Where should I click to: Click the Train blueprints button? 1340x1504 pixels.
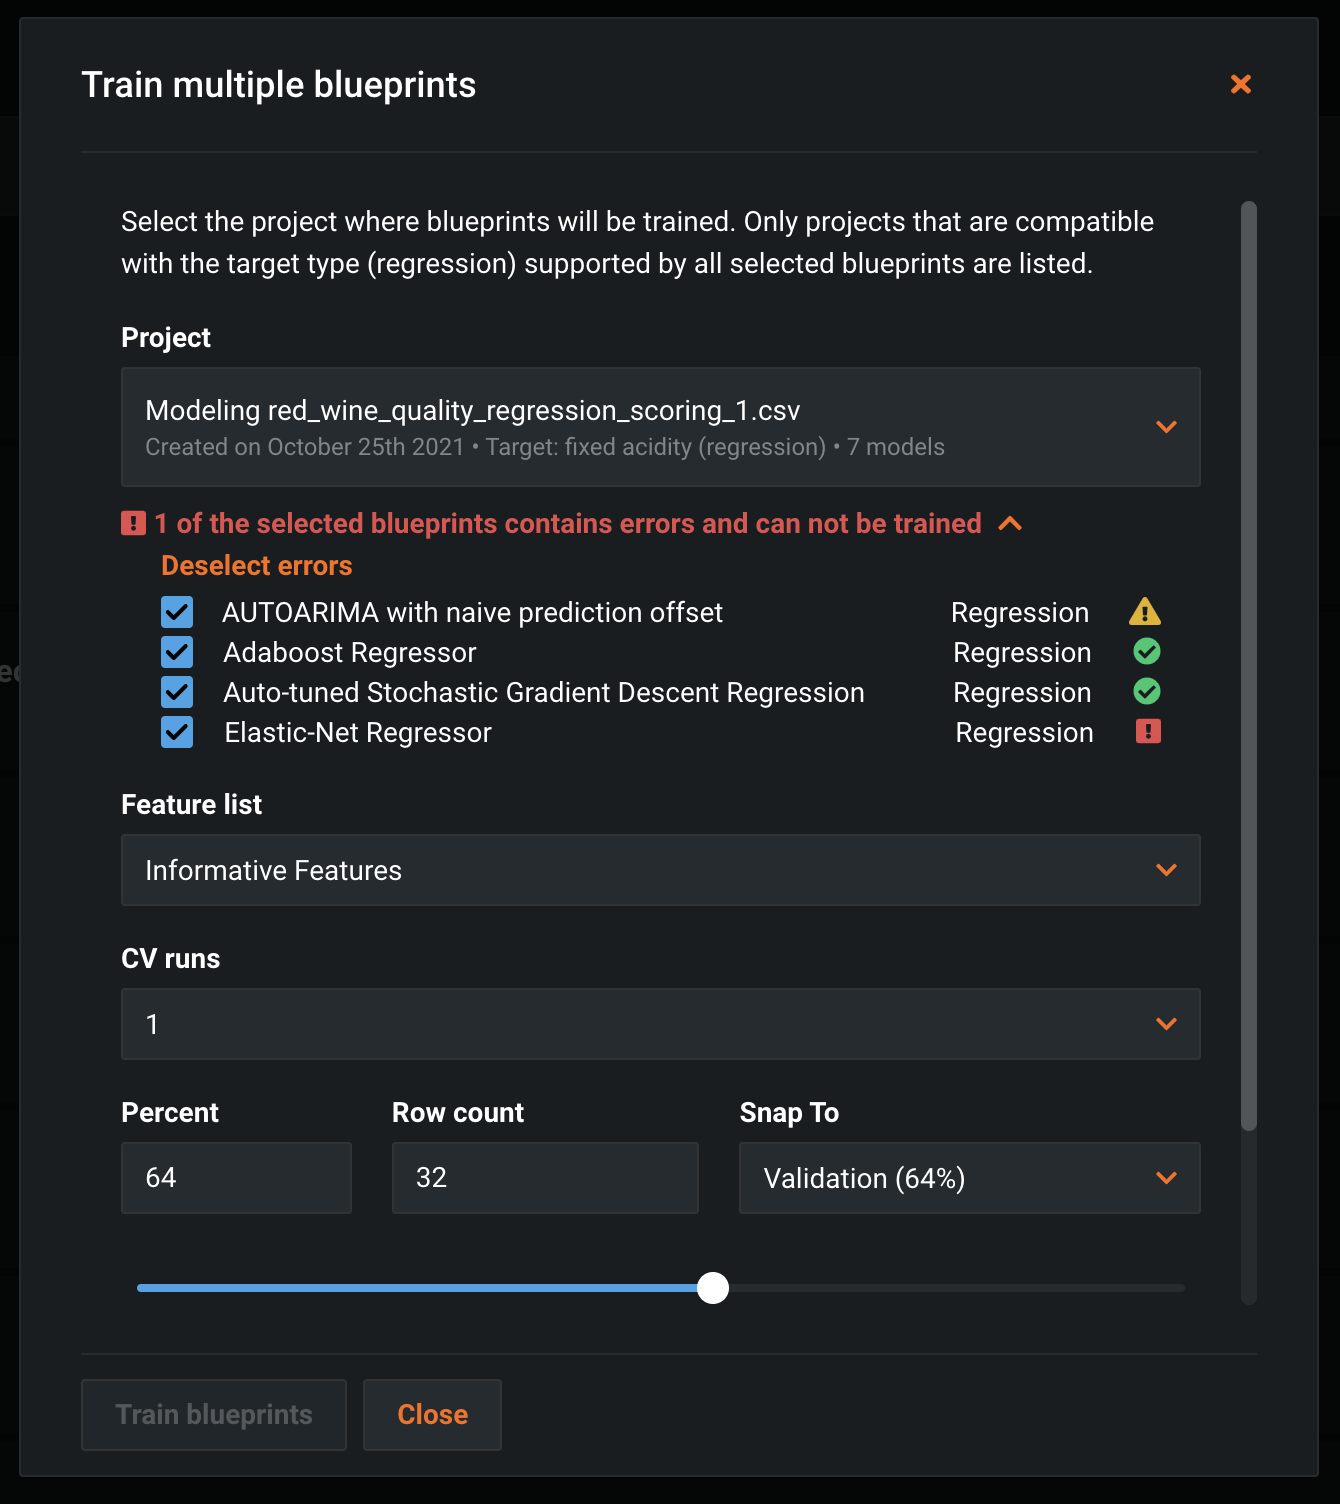[214, 1415]
